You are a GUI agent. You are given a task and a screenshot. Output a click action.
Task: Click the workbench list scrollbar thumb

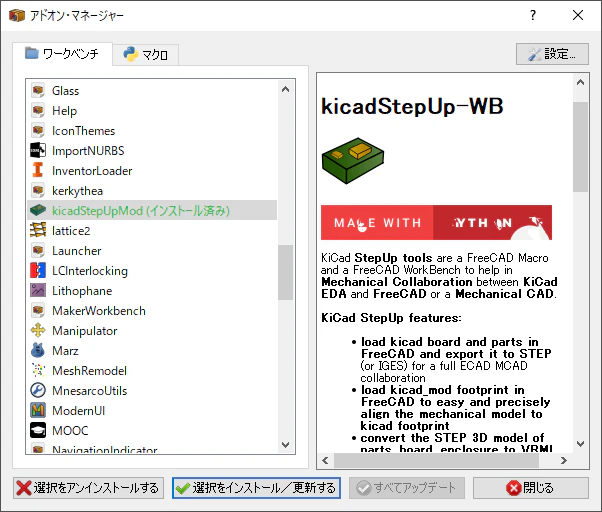285,272
